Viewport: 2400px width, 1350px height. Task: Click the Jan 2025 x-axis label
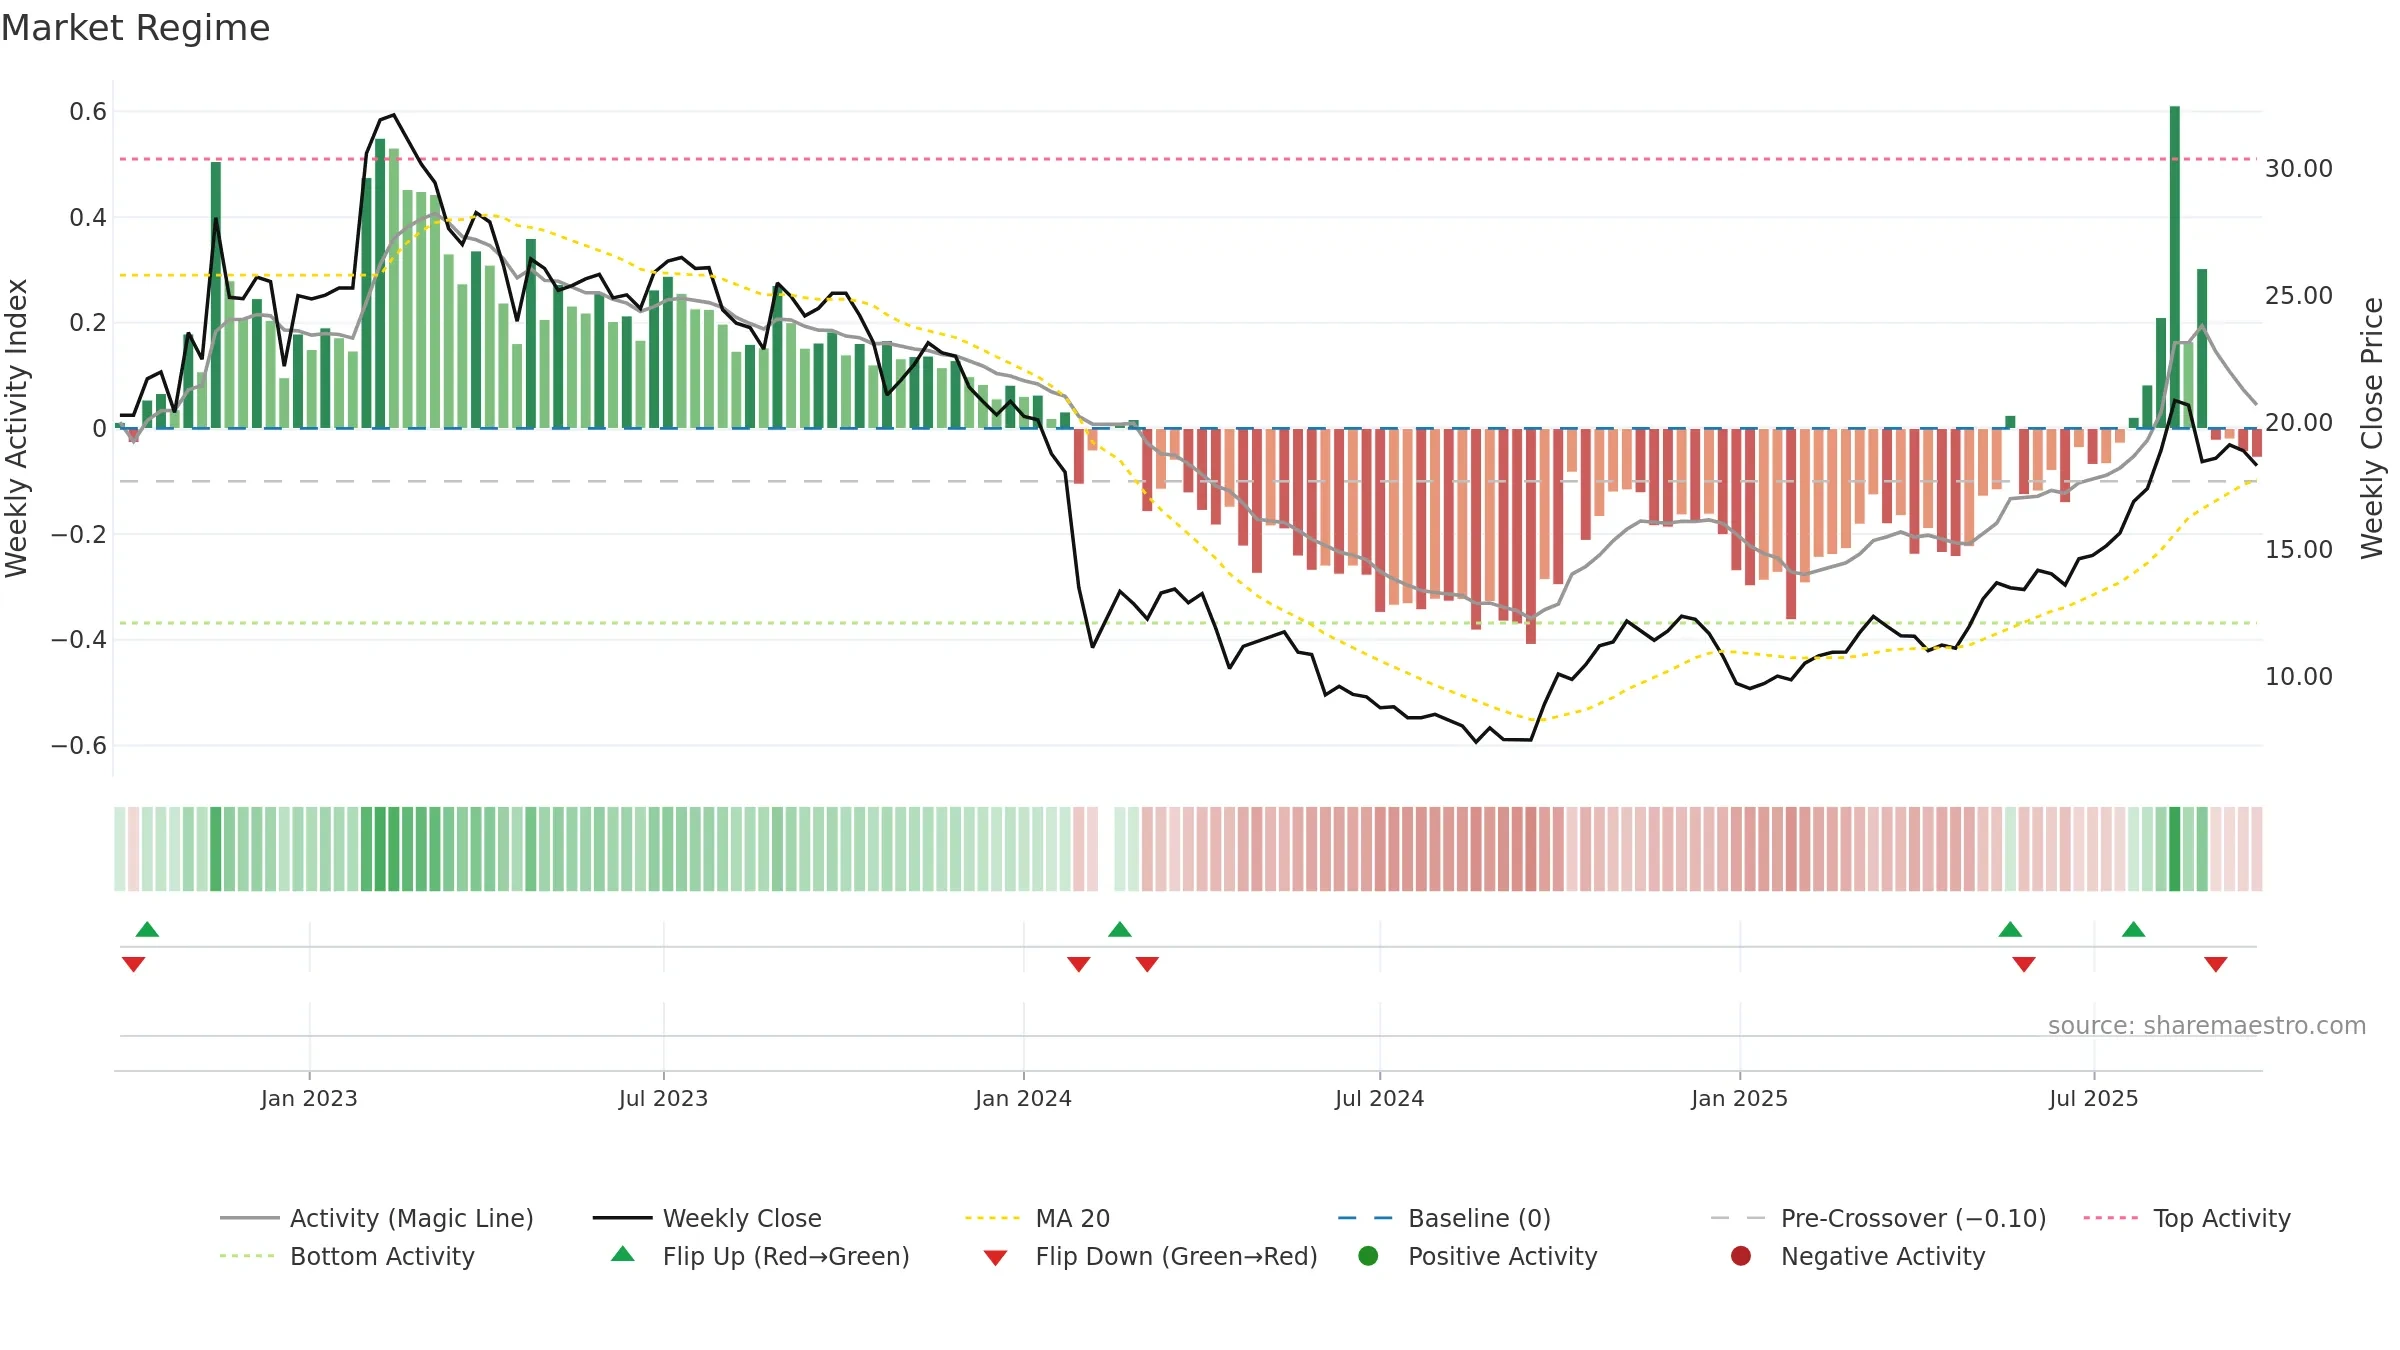[1739, 1098]
